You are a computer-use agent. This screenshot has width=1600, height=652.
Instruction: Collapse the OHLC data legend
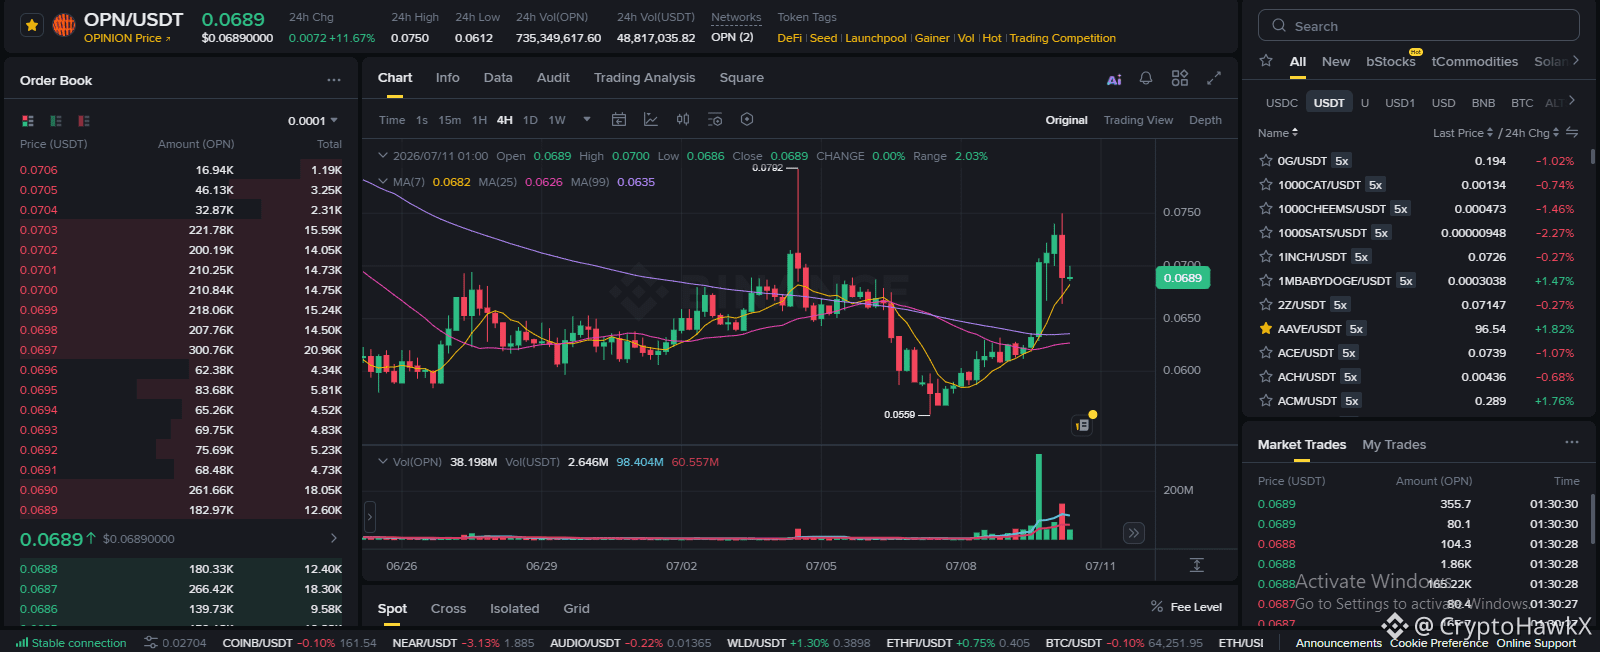point(382,156)
